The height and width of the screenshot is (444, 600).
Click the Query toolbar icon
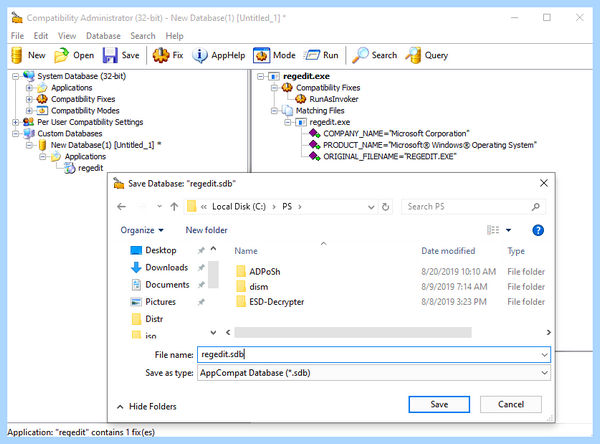tap(413, 55)
